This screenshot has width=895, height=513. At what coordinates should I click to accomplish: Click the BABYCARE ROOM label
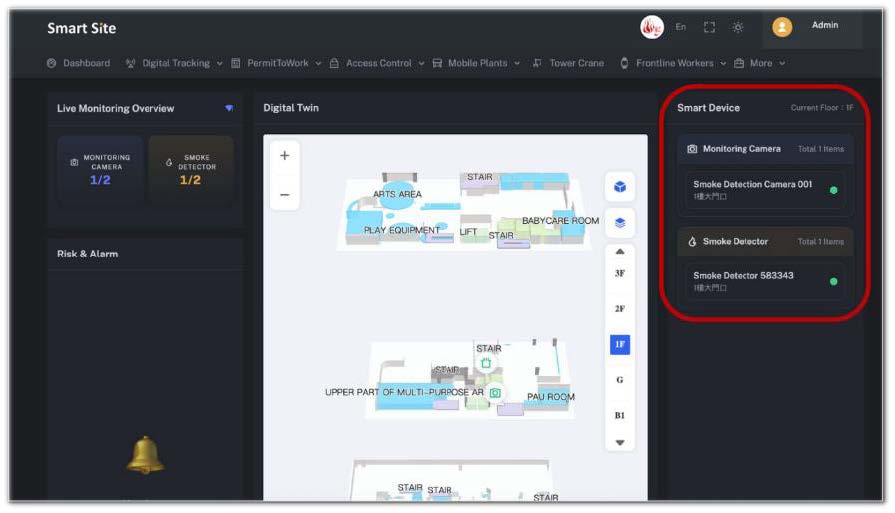pos(561,221)
